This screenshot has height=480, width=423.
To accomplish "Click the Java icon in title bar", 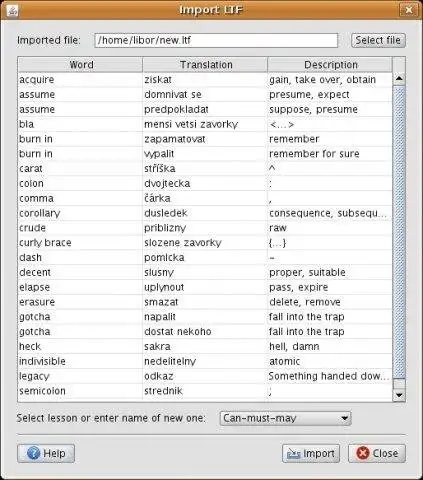I will [12, 10].
